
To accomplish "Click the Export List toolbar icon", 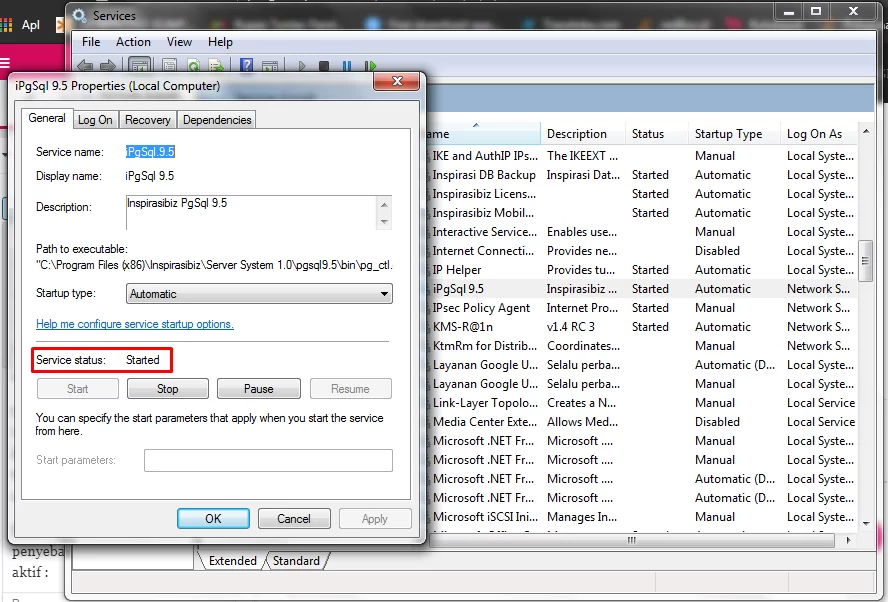I will click(x=216, y=66).
